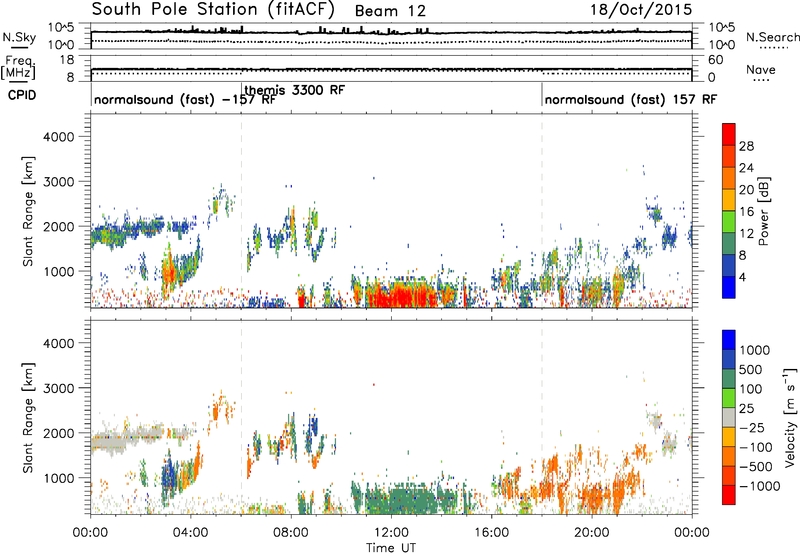Click the '20:00' time tick label
The image size is (800, 554).
click(591, 533)
